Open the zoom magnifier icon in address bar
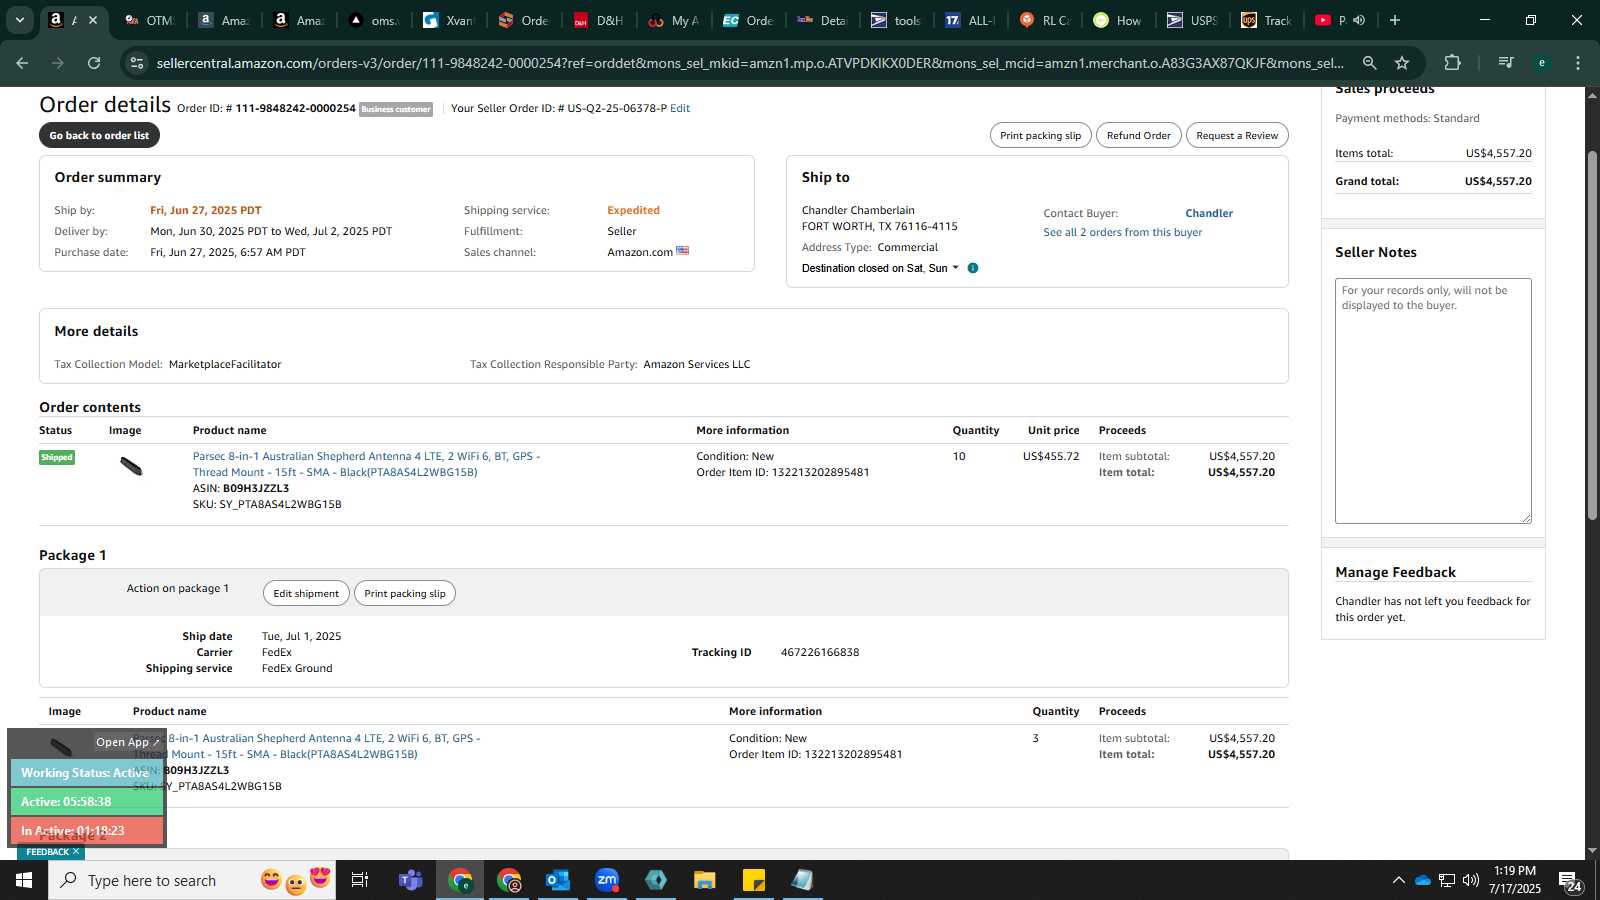1600x900 pixels. point(1370,63)
